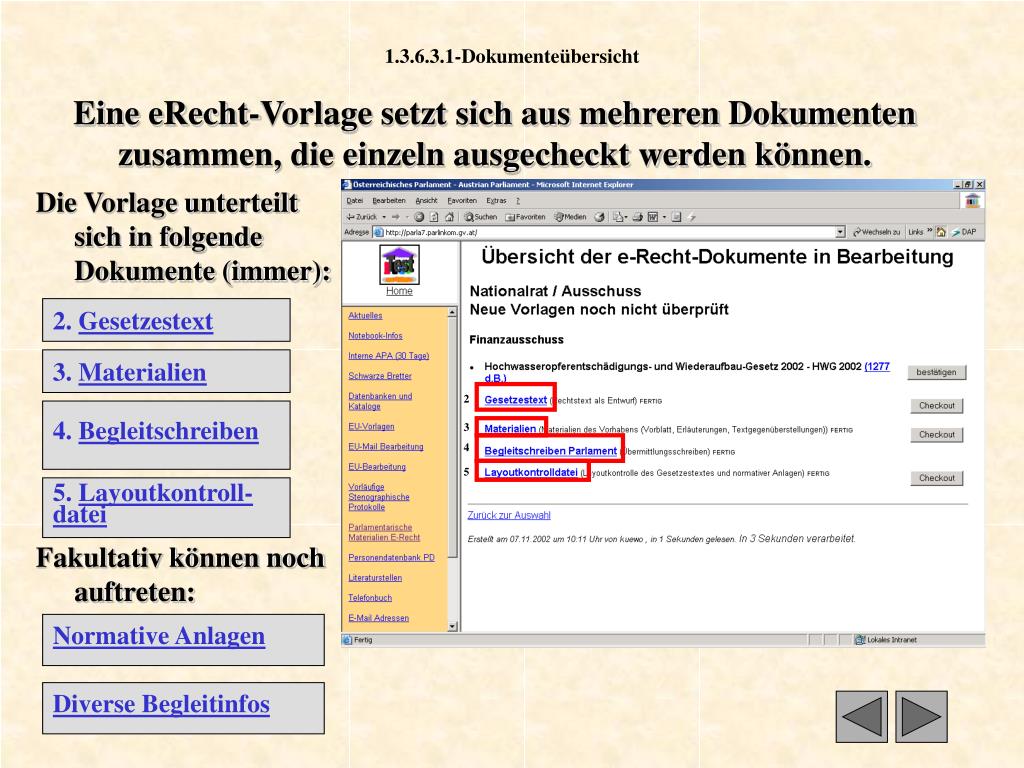Open the Suchen search toolbar button
The width and height of the screenshot is (1024, 768).
480,217
